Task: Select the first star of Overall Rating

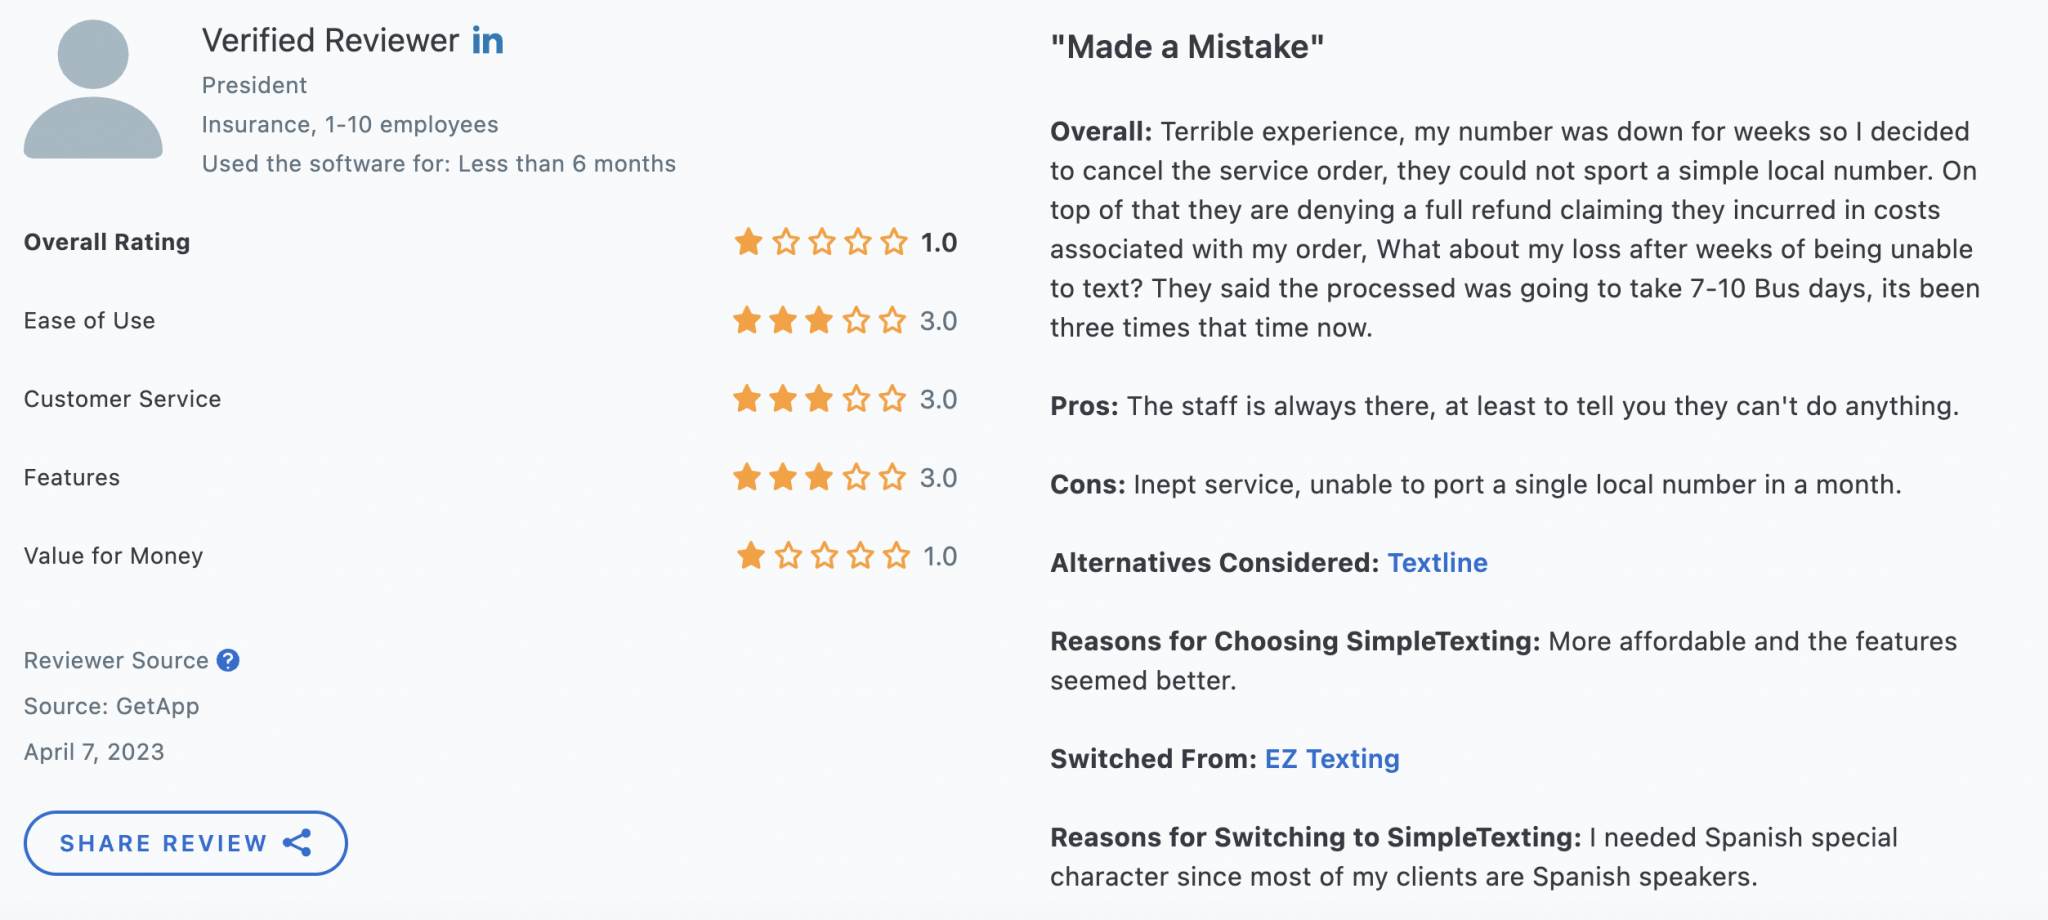Action: (x=747, y=241)
